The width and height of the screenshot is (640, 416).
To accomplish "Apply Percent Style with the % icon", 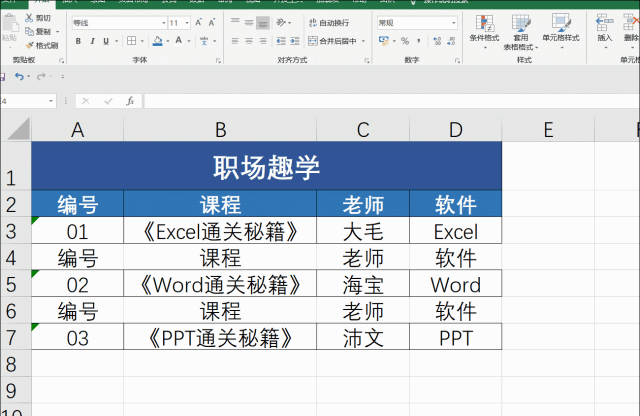I will pos(405,41).
